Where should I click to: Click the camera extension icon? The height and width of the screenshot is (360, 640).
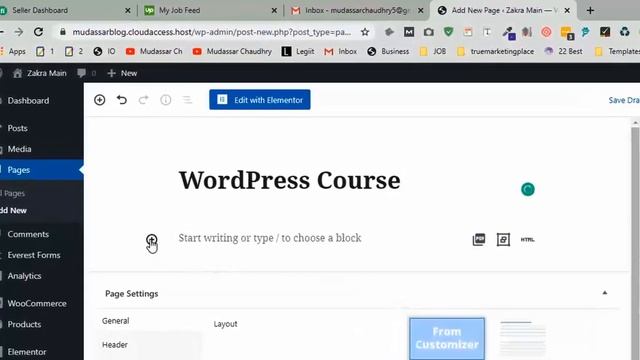(x=429, y=32)
